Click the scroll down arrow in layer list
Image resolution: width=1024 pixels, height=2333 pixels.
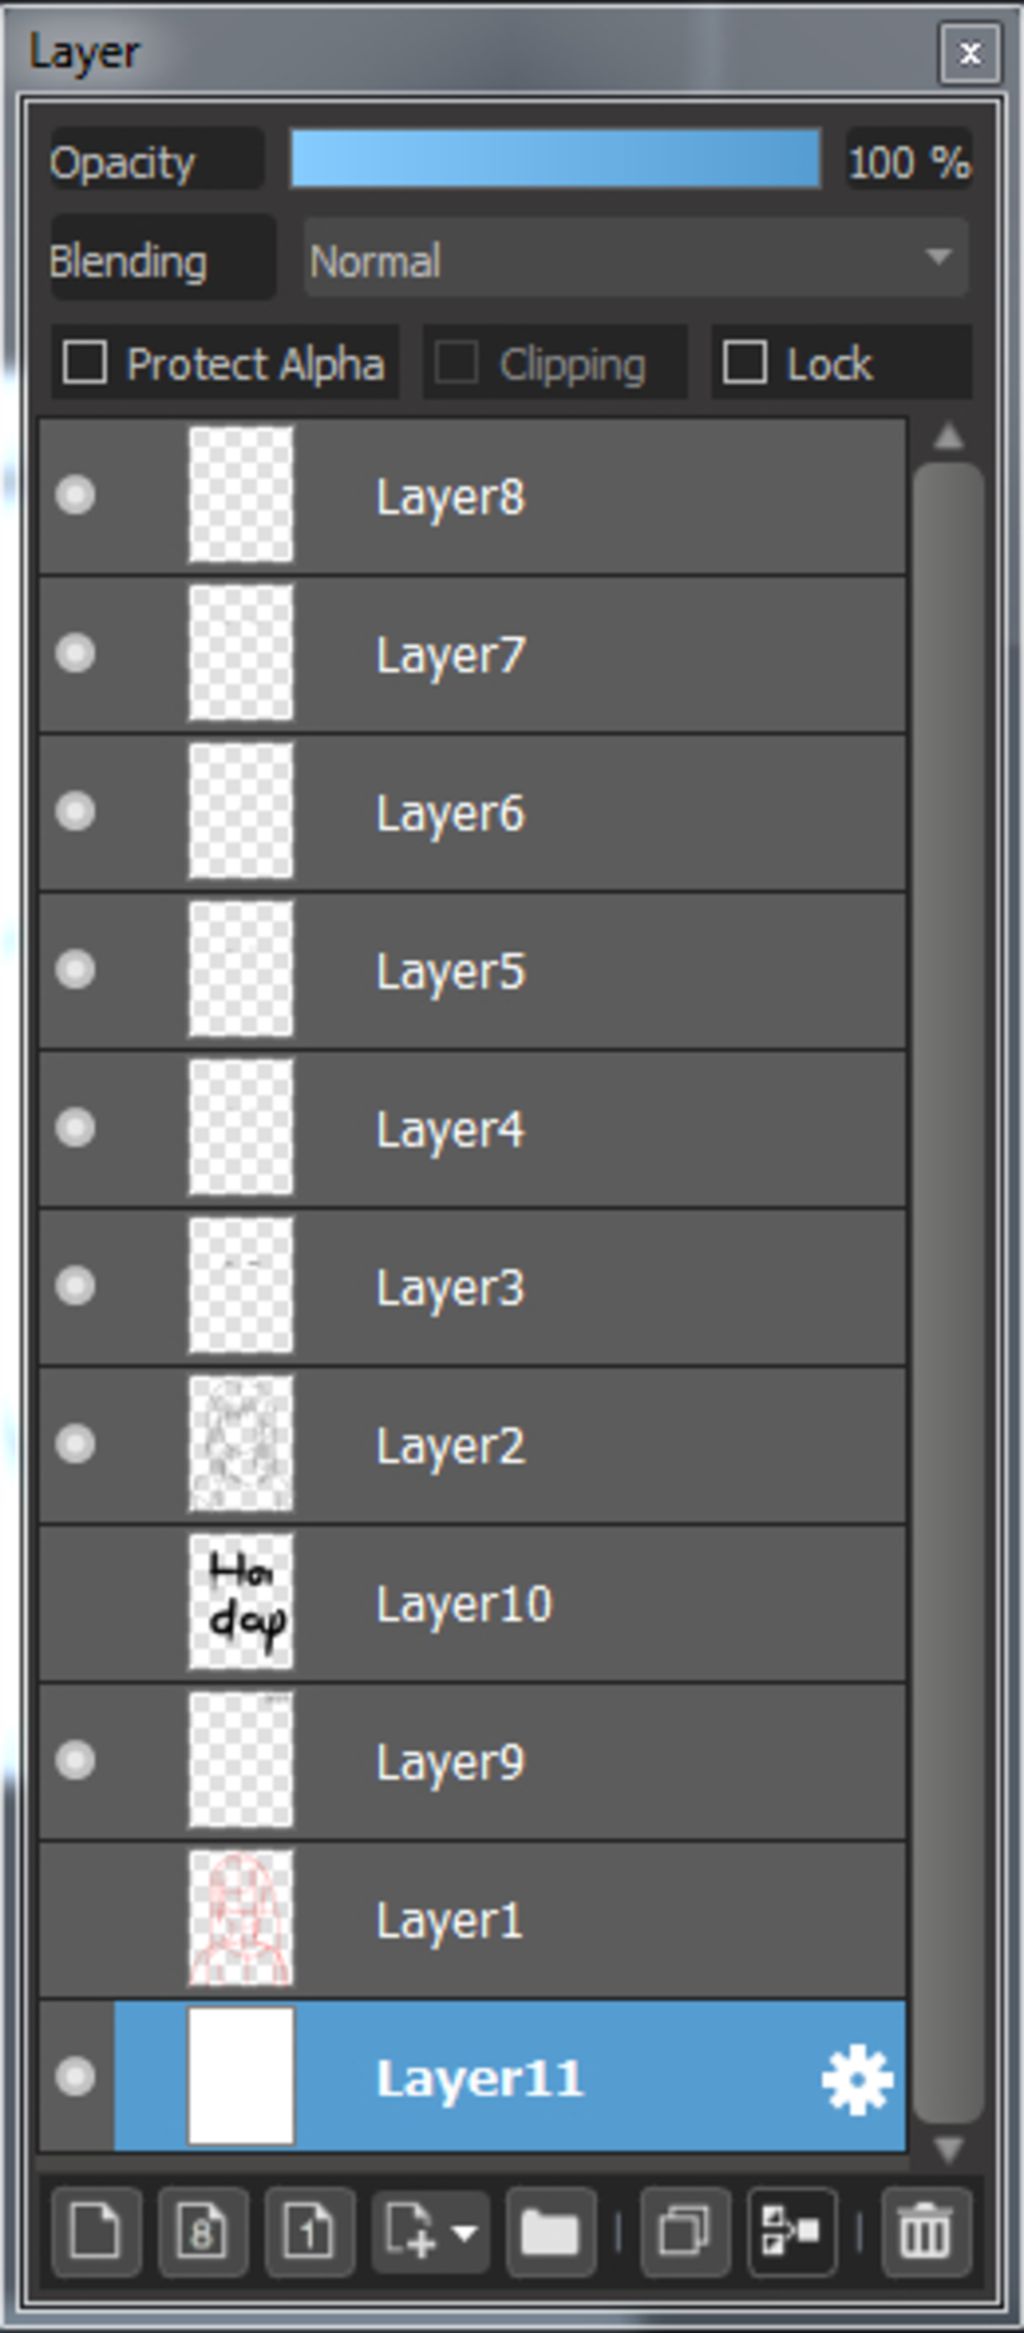[948, 2147]
